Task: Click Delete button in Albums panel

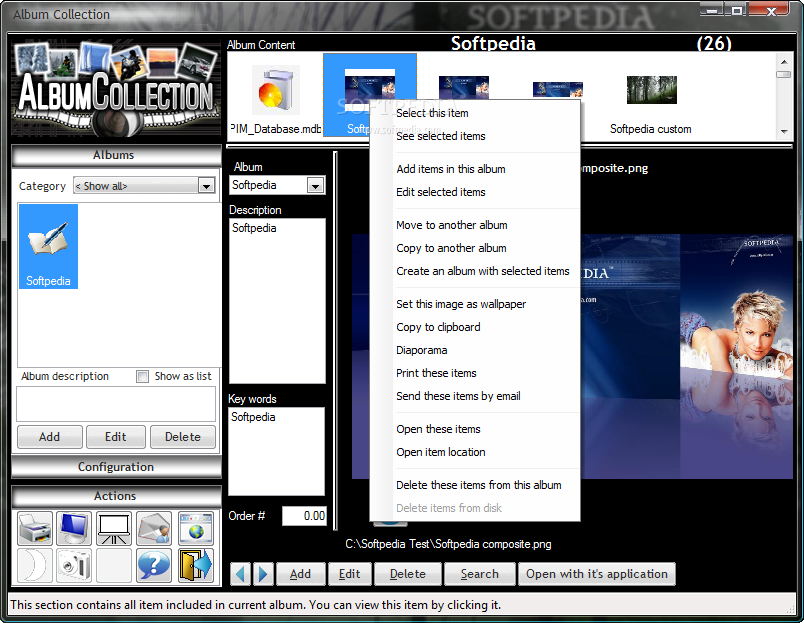Action: tap(183, 437)
